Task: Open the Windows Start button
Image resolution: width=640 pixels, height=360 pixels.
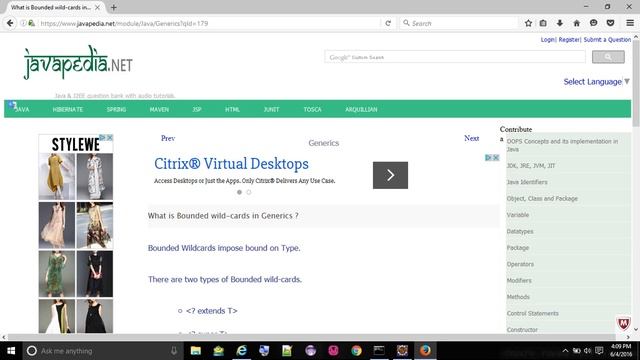Action: click(11, 351)
